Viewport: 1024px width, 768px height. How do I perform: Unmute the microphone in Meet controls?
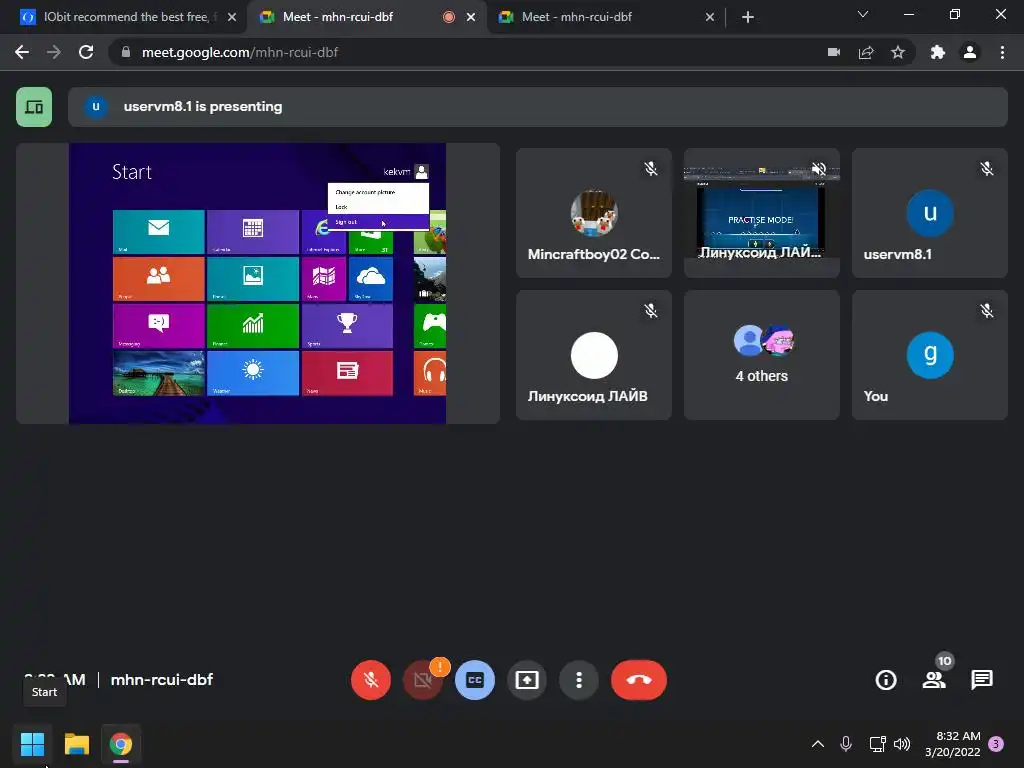(x=370, y=680)
